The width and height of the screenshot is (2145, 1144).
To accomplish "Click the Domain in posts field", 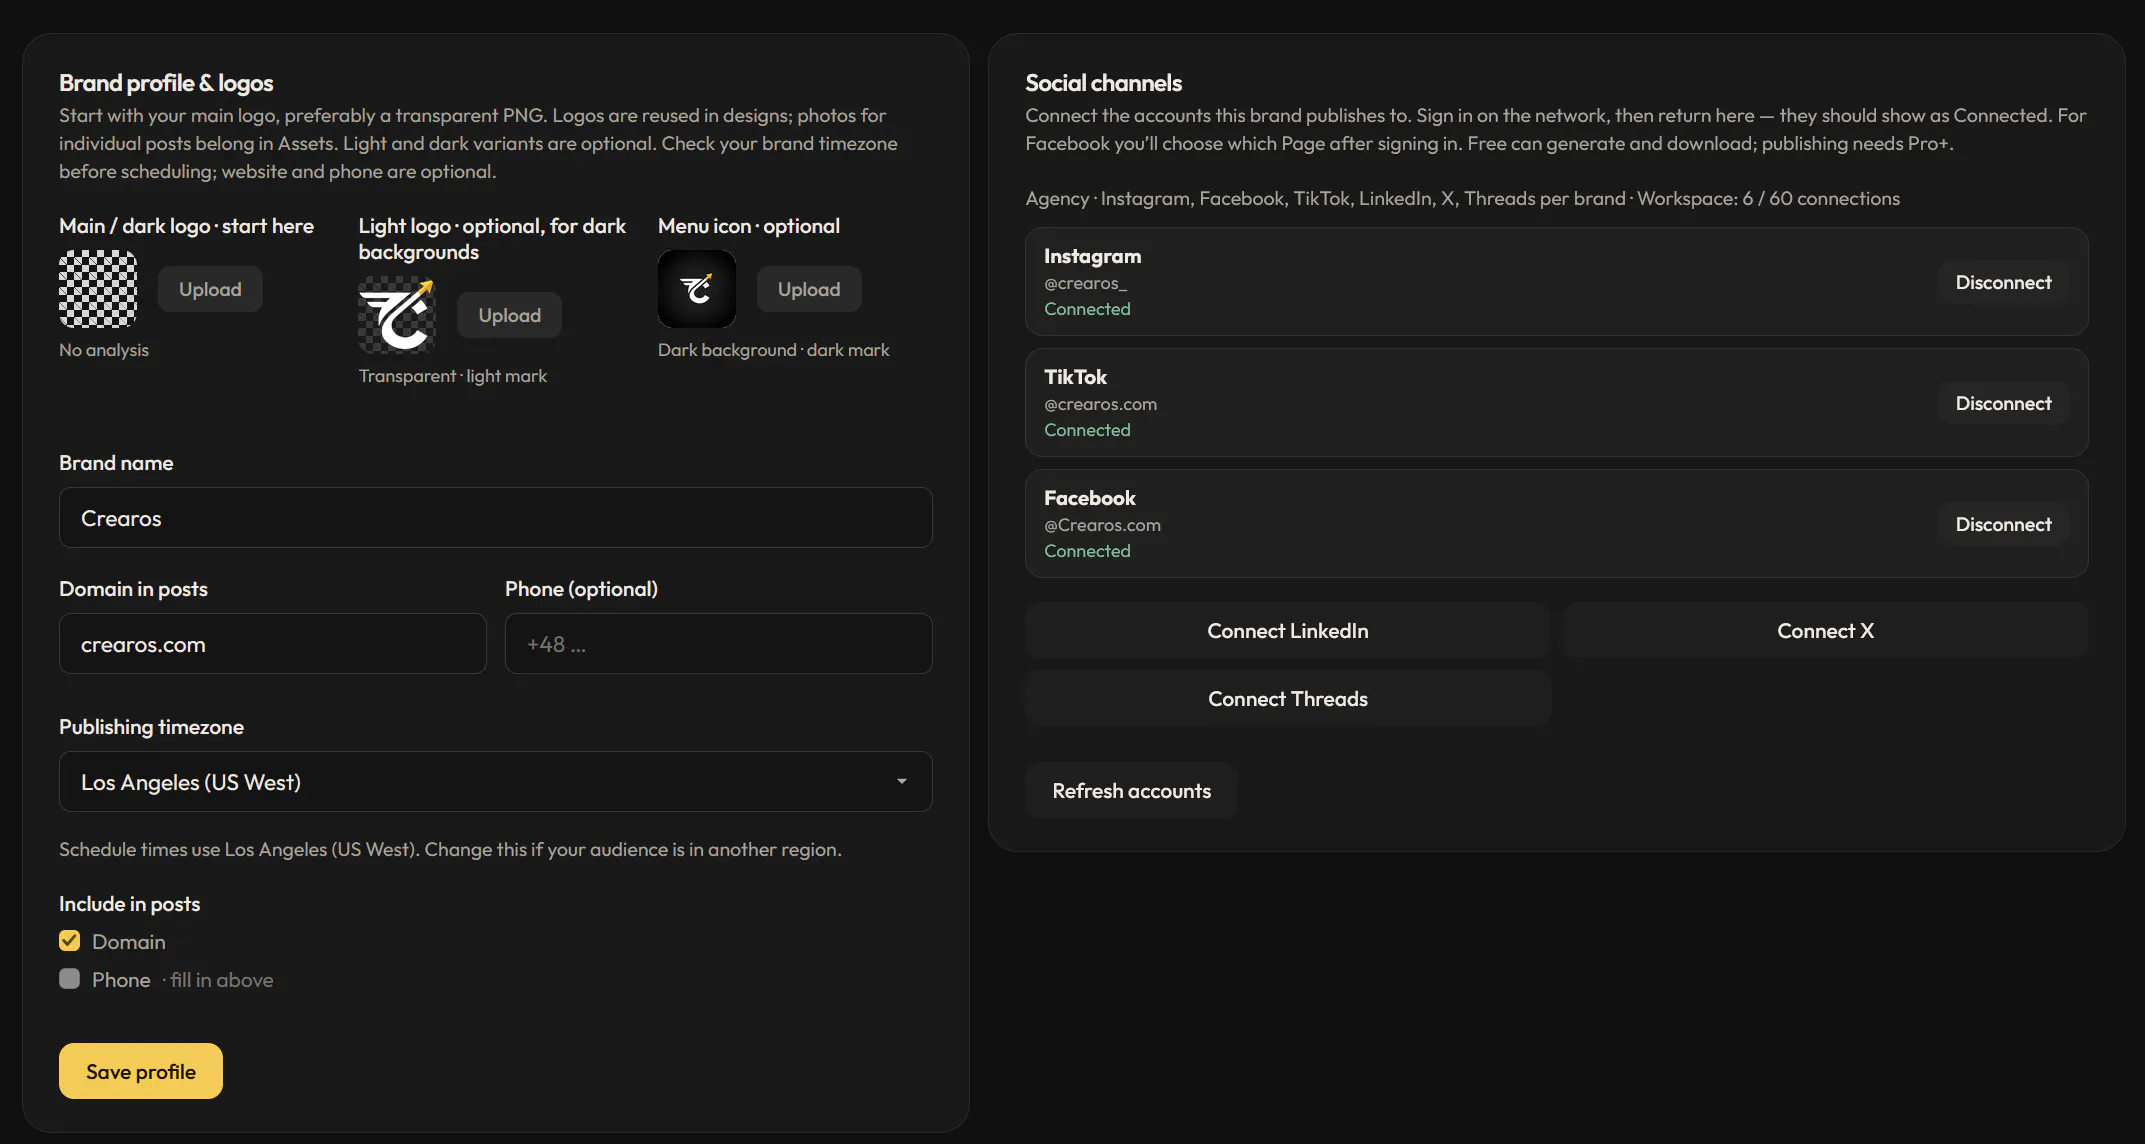I will [x=273, y=644].
